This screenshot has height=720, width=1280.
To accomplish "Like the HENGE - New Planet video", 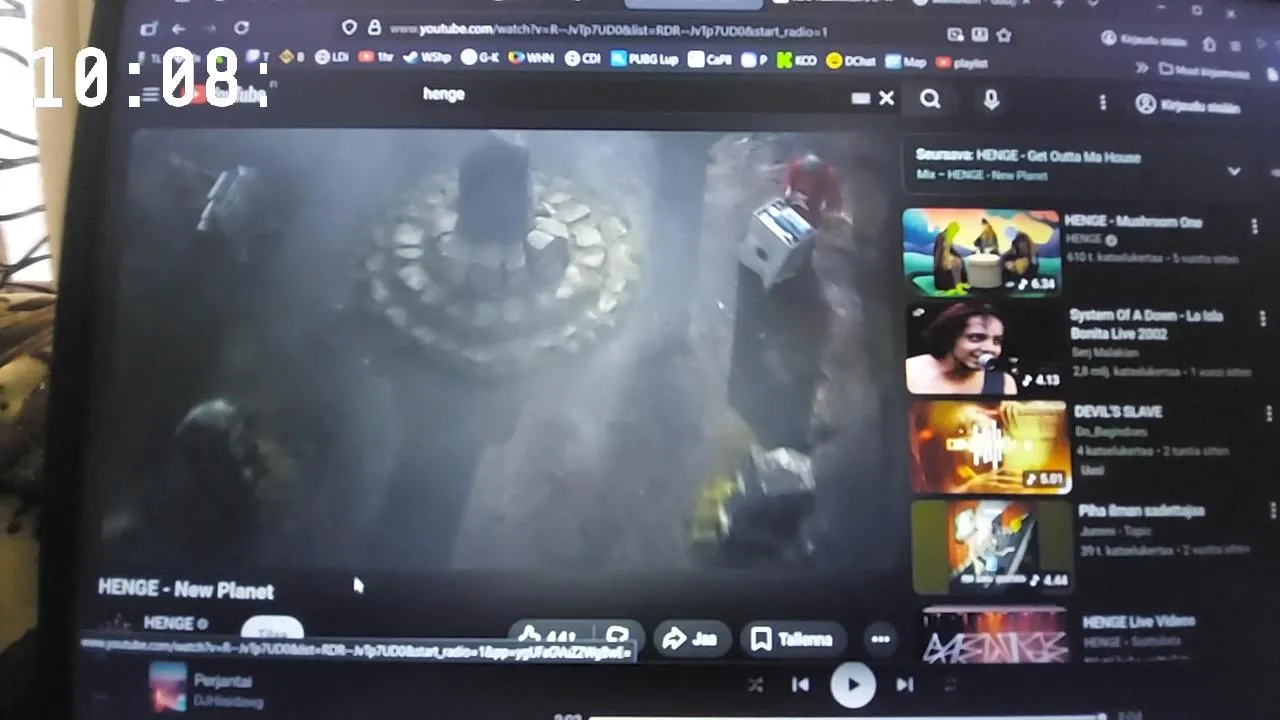I will coord(549,636).
